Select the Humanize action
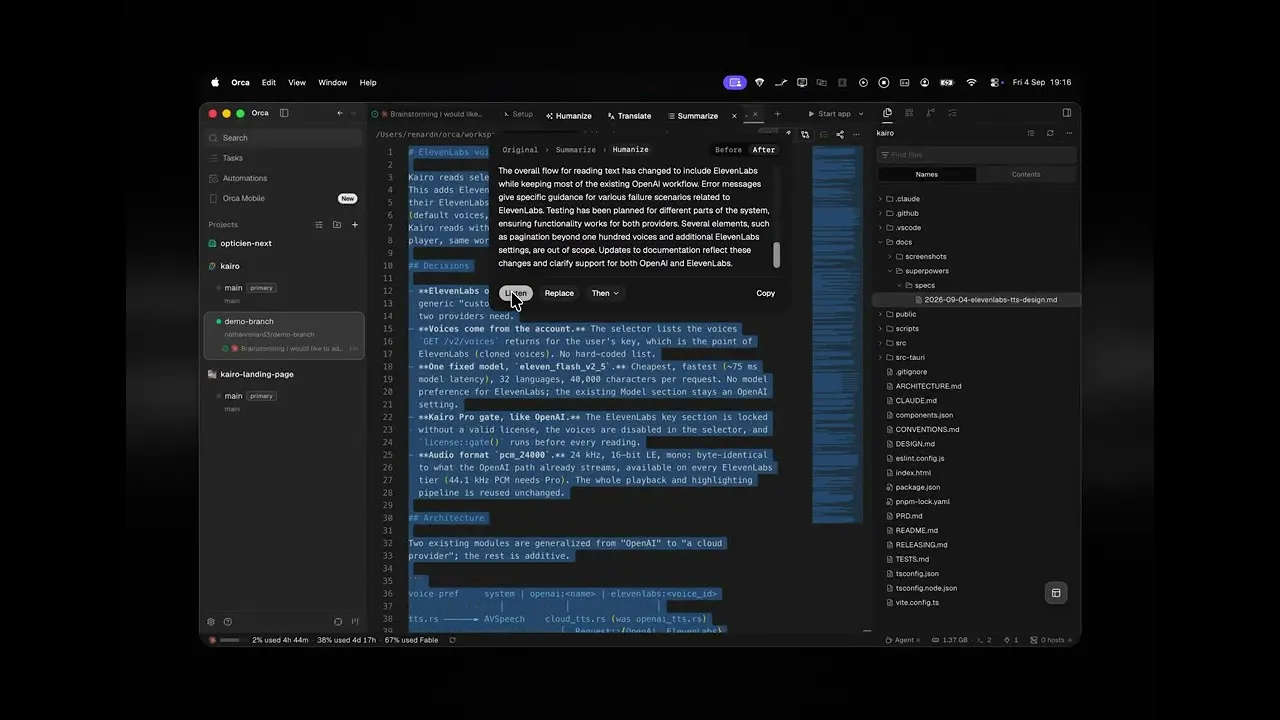 pyautogui.click(x=568, y=116)
